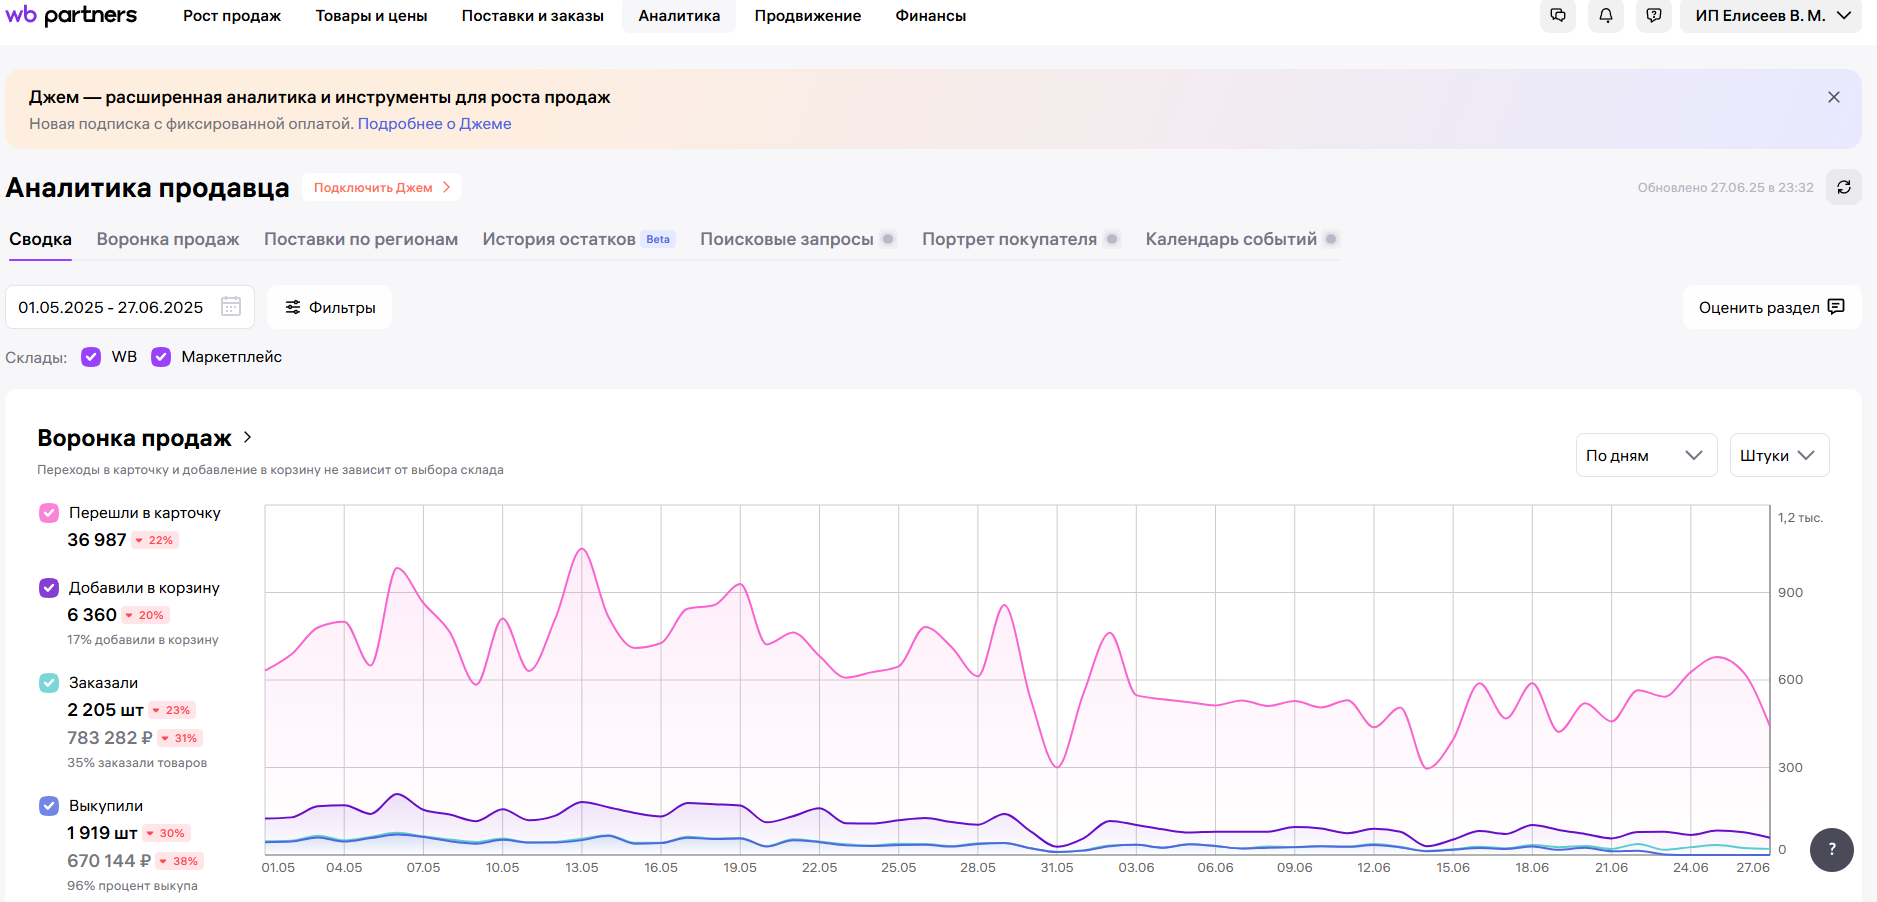Open the notifications bell
Viewport: 1877px width, 902px height.
[x=1606, y=15]
